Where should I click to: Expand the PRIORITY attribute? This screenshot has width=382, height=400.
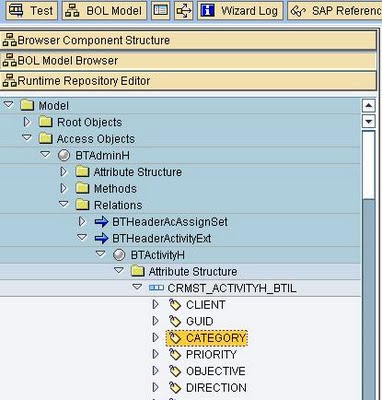click(x=155, y=354)
